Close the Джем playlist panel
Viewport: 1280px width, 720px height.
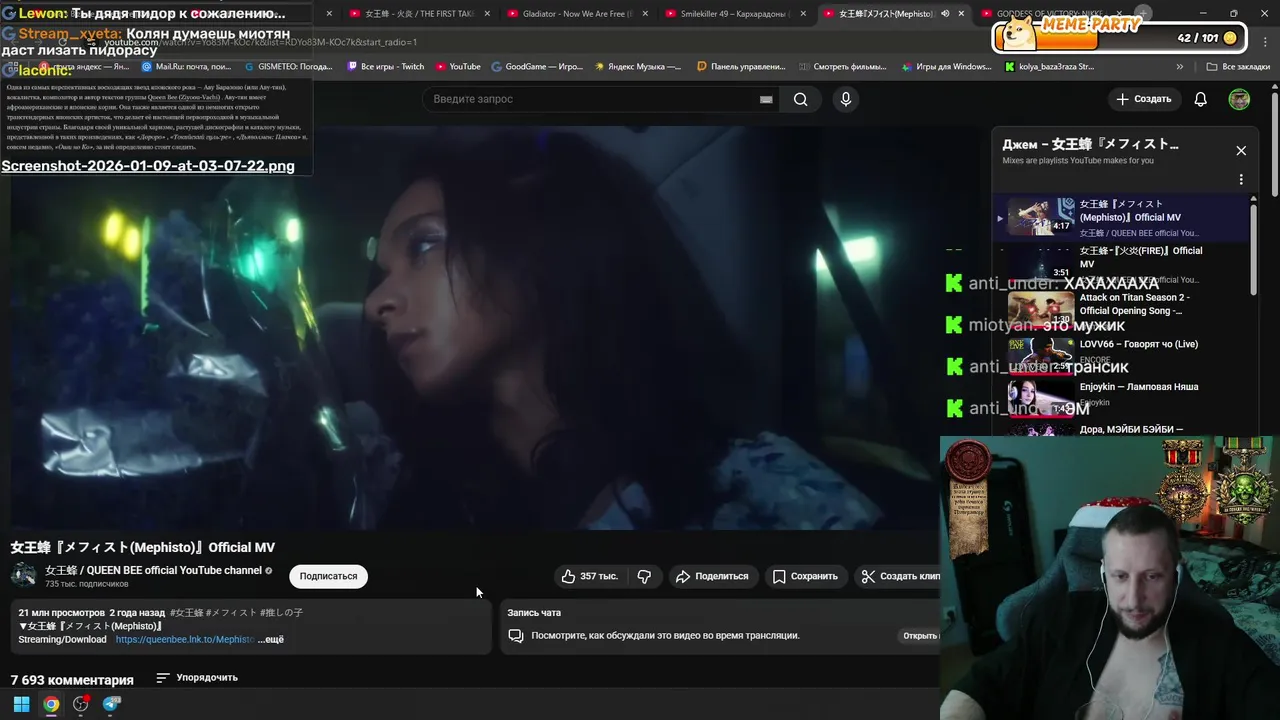1241,151
